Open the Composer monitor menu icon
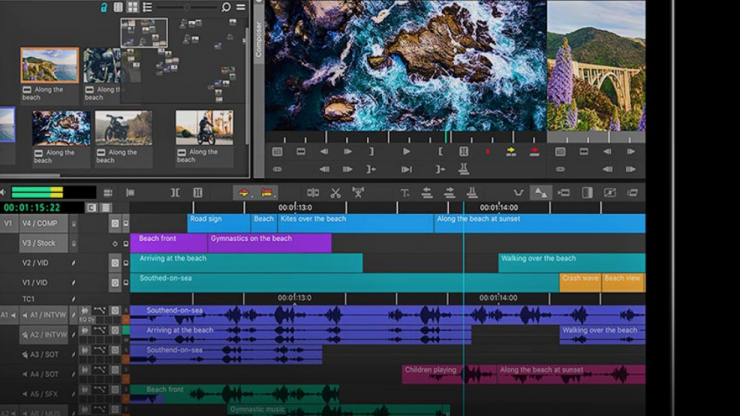Image resolution: width=740 pixels, height=416 pixels. (x=277, y=152)
